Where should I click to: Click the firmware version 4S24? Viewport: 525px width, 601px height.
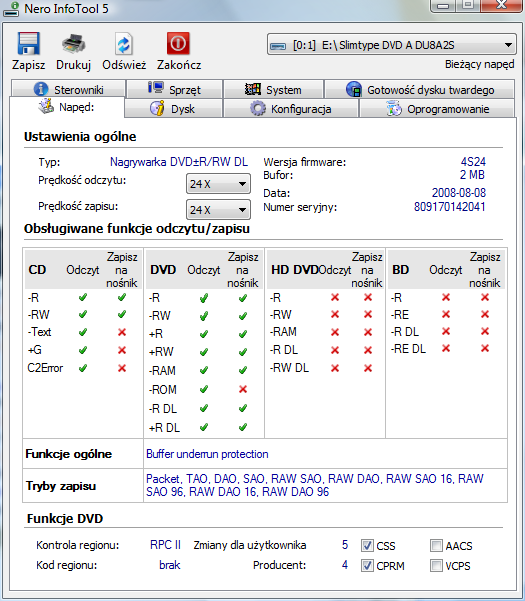tap(473, 162)
